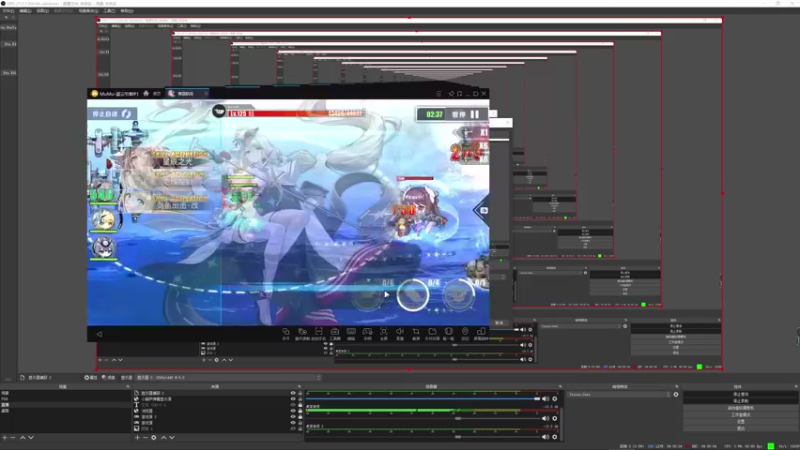Pause game with 暂停 button

[465, 114]
